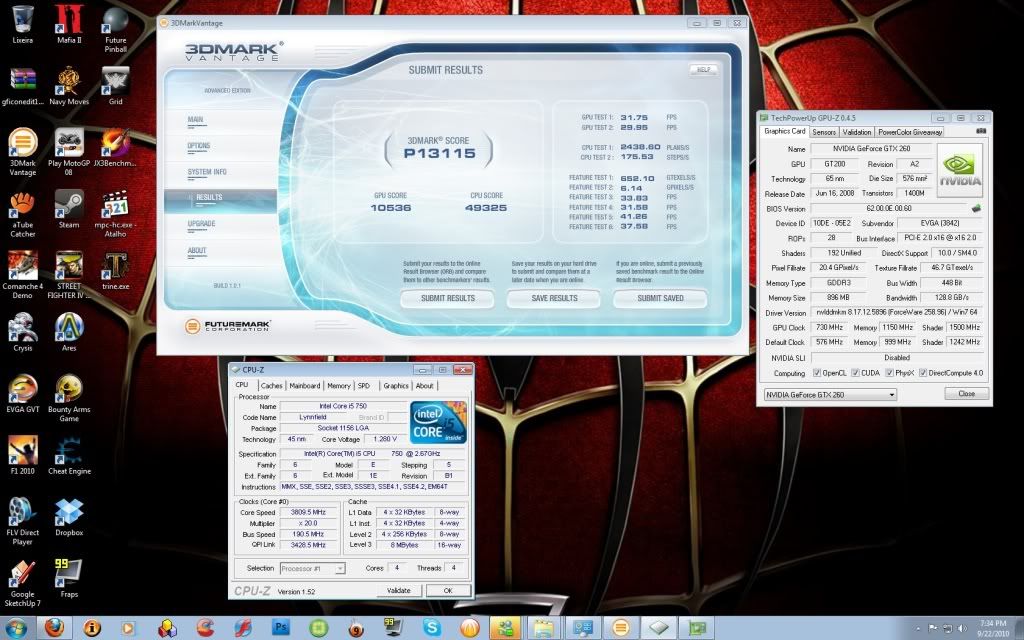Image resolution: width=1024 pixels, height=640 pixels.
Task: Click the Submit Saved button in 3DMark
Action: click(660, 298)
